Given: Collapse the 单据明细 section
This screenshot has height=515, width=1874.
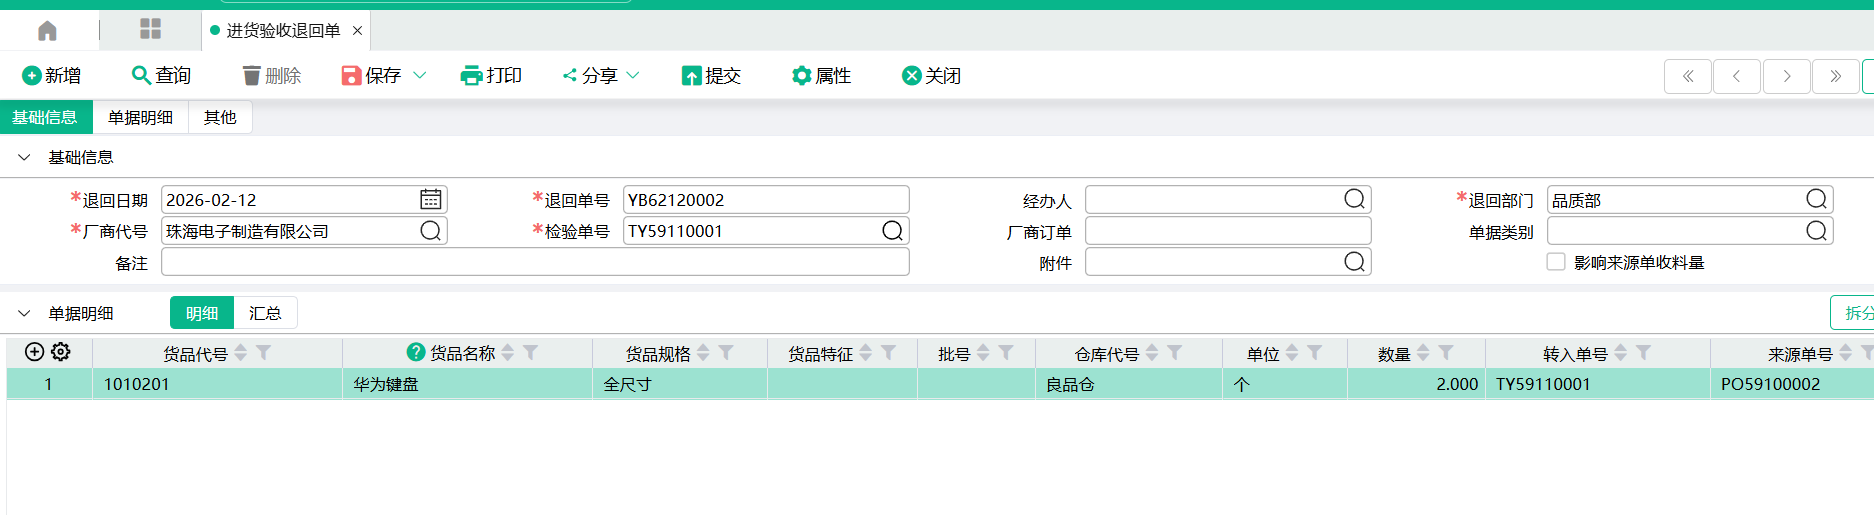Looking at the screenshot, I should pyautogui.click(x=24, y=314).
